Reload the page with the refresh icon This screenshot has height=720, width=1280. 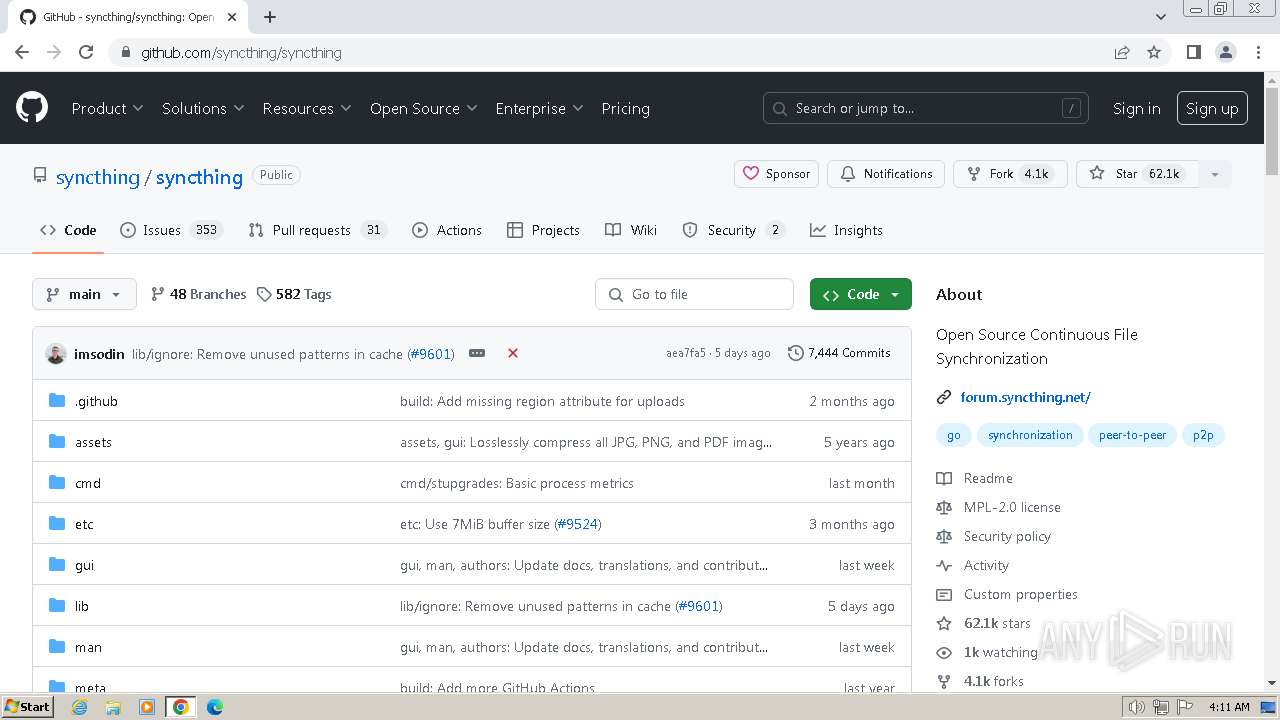[x=86, y=52]
